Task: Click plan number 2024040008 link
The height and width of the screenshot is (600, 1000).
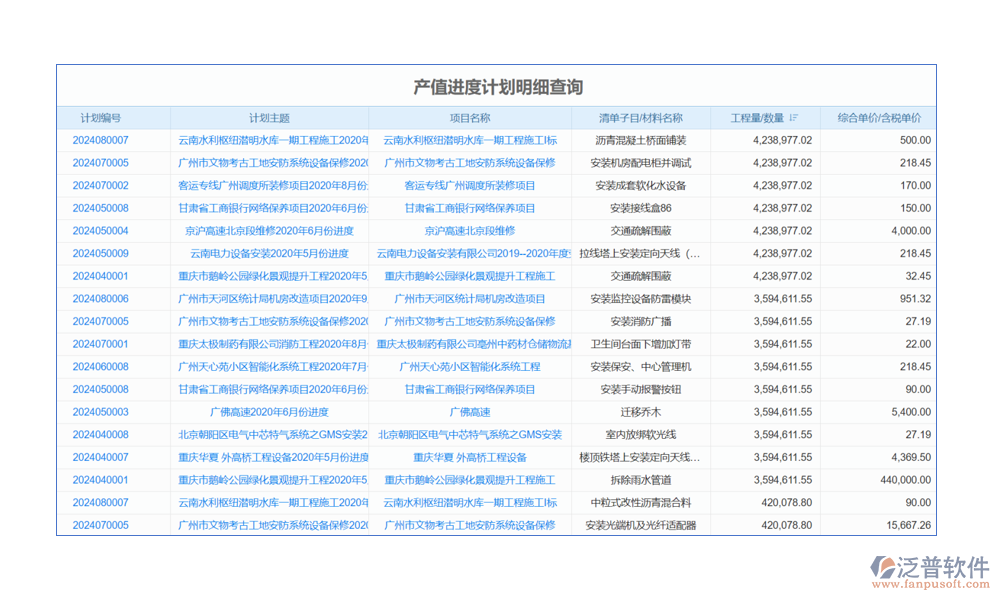Action: pos(101,435)
